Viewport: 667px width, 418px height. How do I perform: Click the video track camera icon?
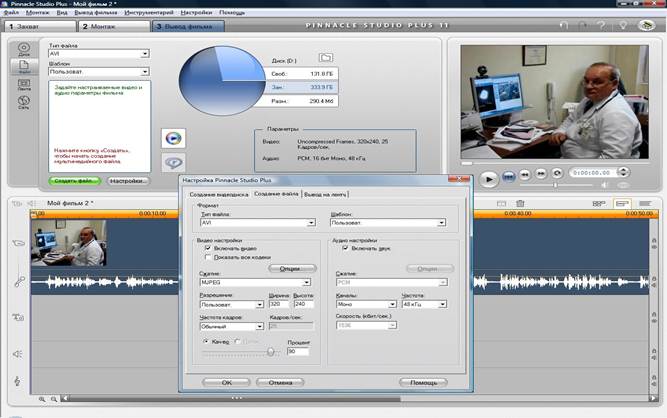click(x=18, y=243)
